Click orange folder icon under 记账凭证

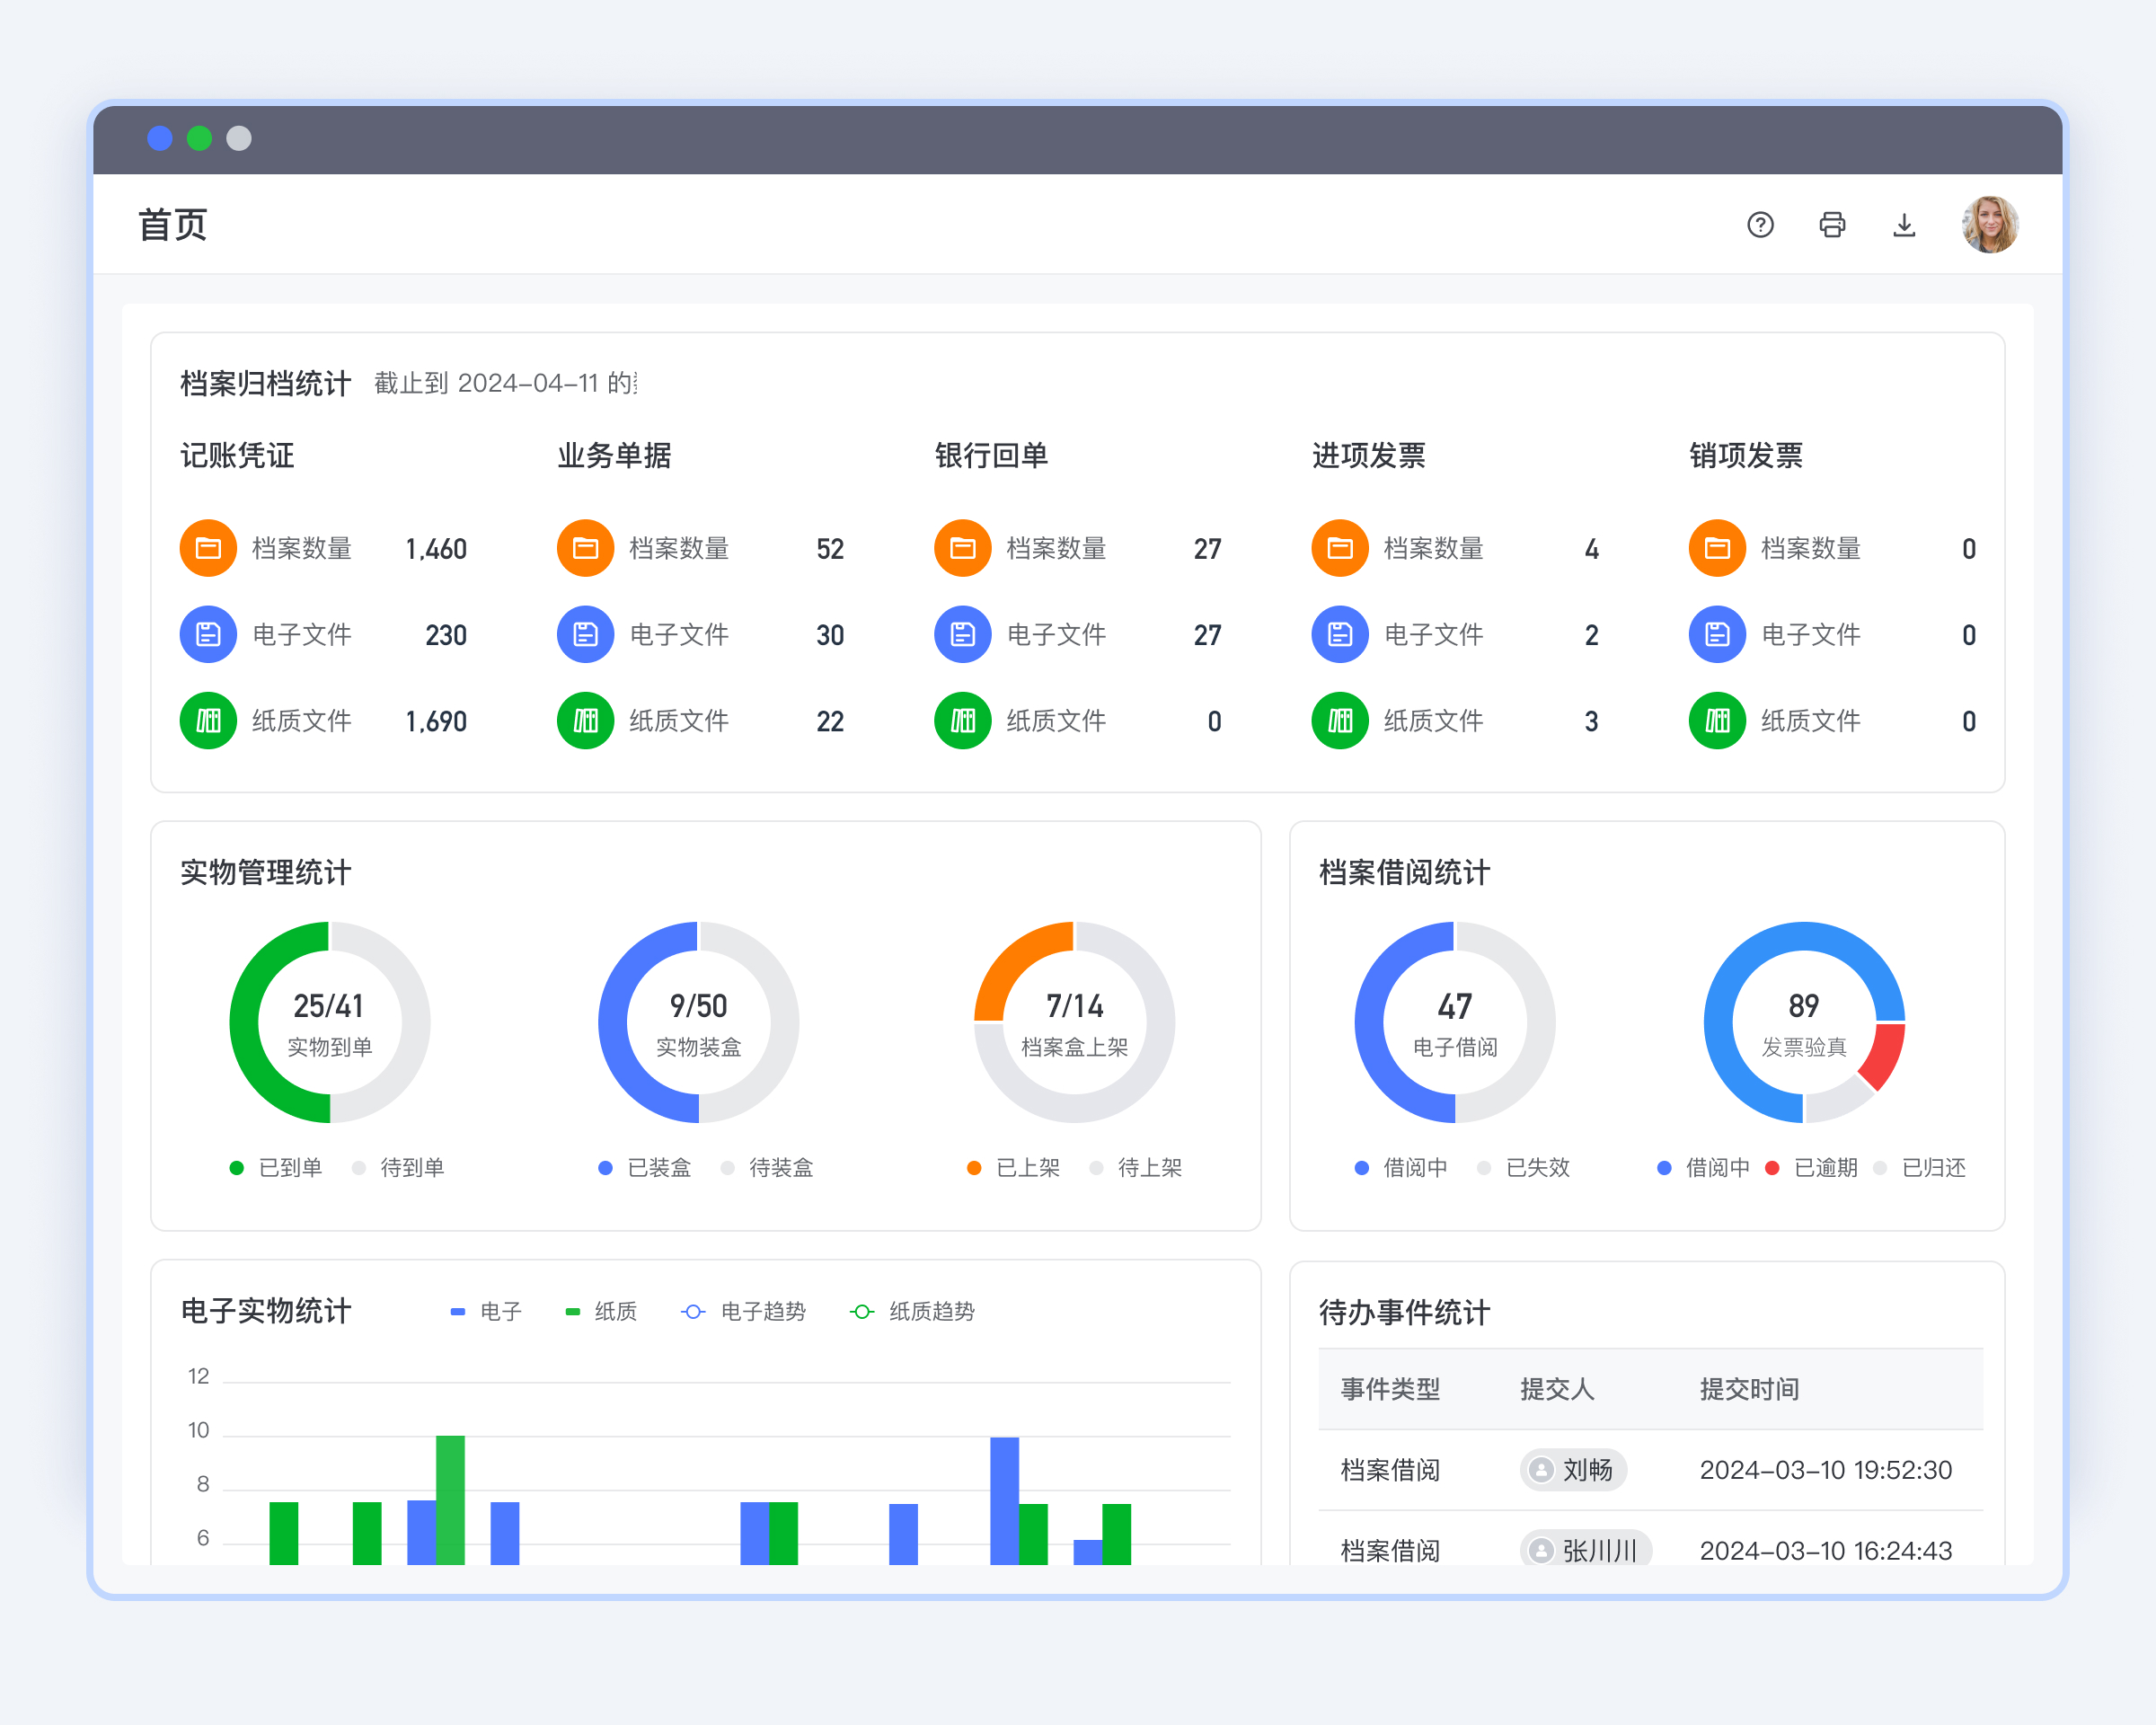(208, 548)
